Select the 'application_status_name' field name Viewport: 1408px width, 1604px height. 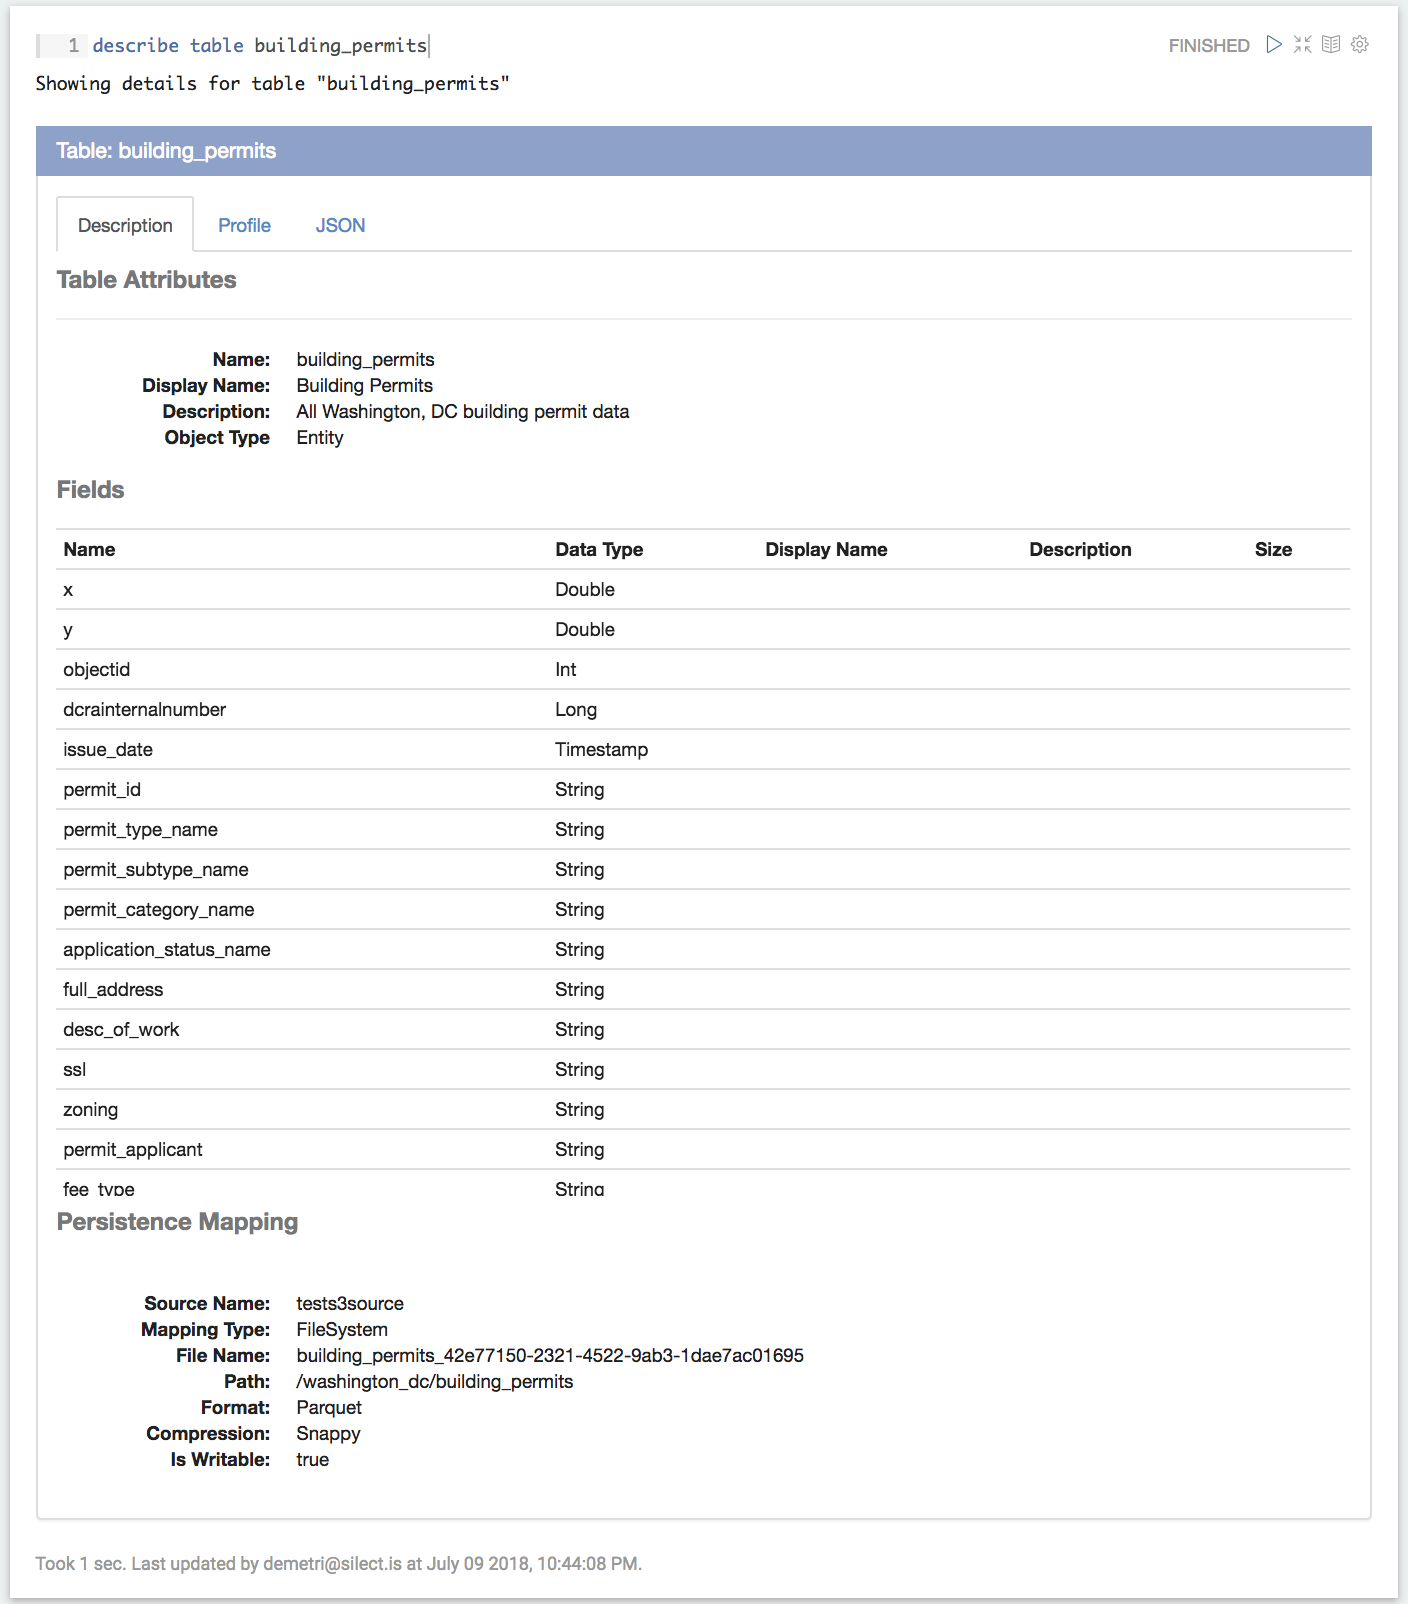[x=167, y=949]
